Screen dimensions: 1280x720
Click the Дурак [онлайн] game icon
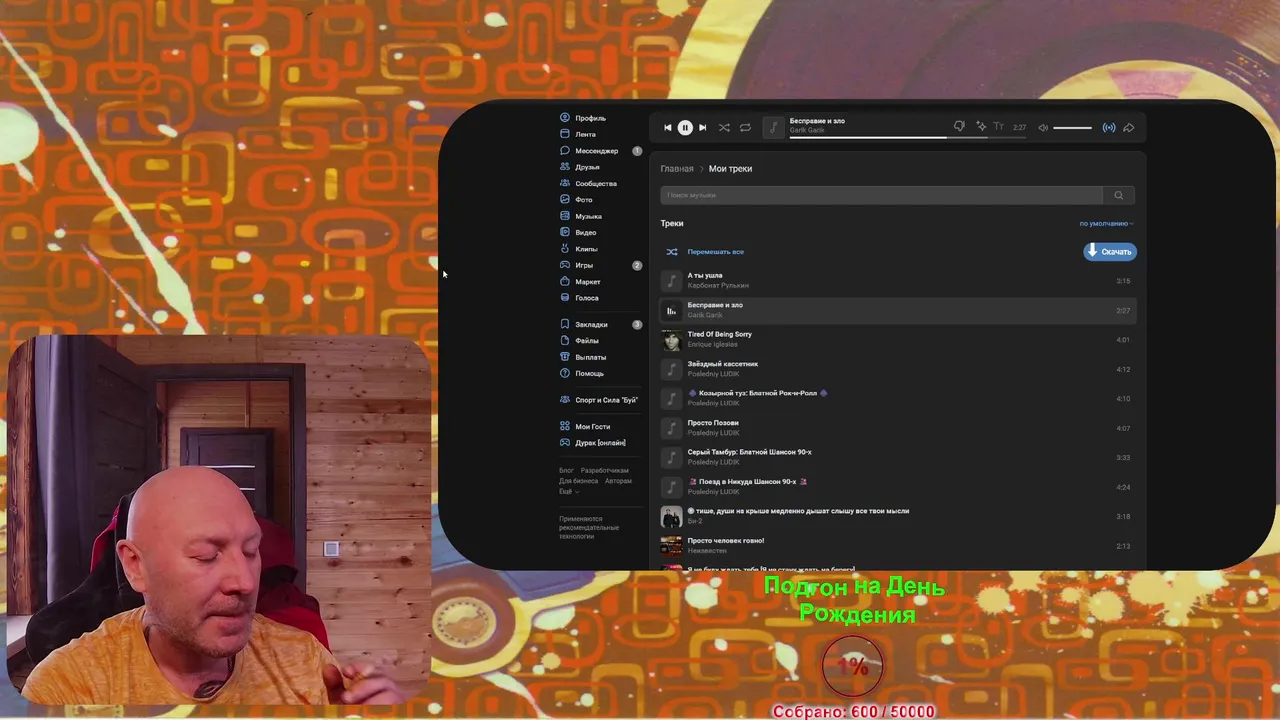565,443
